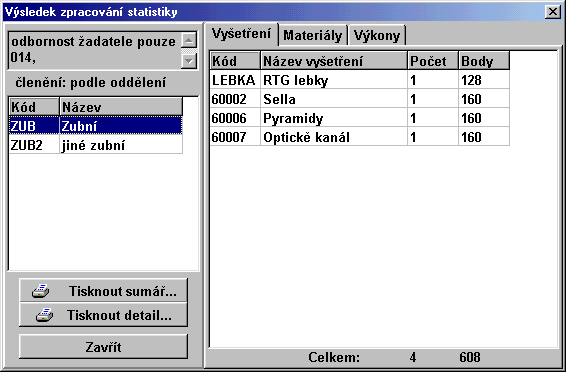The width and height of the screenshot is (566, 372).
Task: Select the LEBKA code cell
Action: click(235, 80)
